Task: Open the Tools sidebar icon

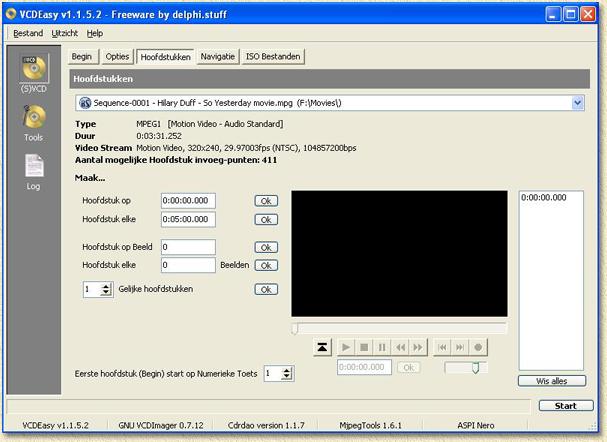Action: tap(34, 122)
